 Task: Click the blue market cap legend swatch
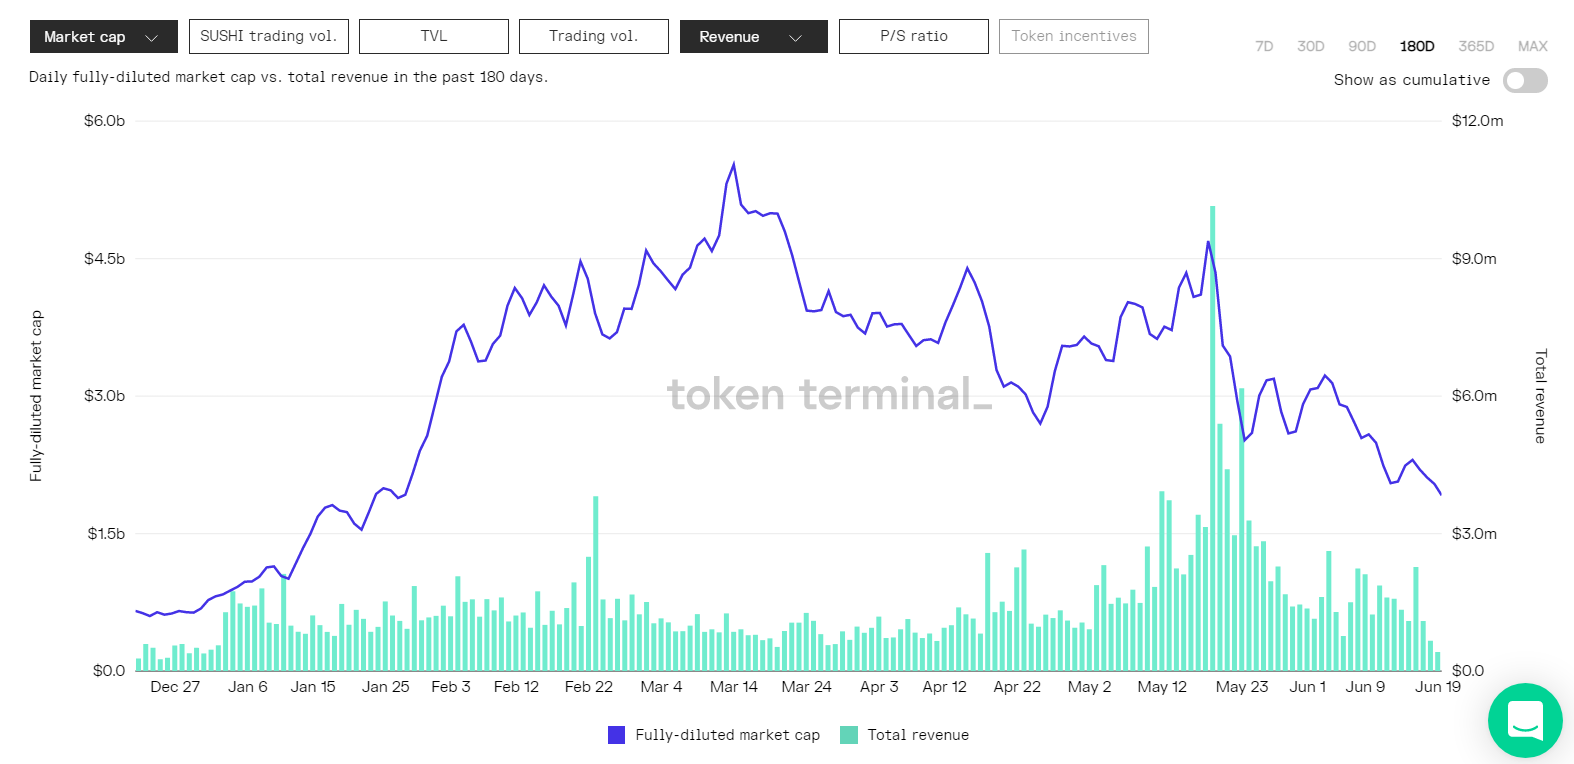click(x=616, y=735)
